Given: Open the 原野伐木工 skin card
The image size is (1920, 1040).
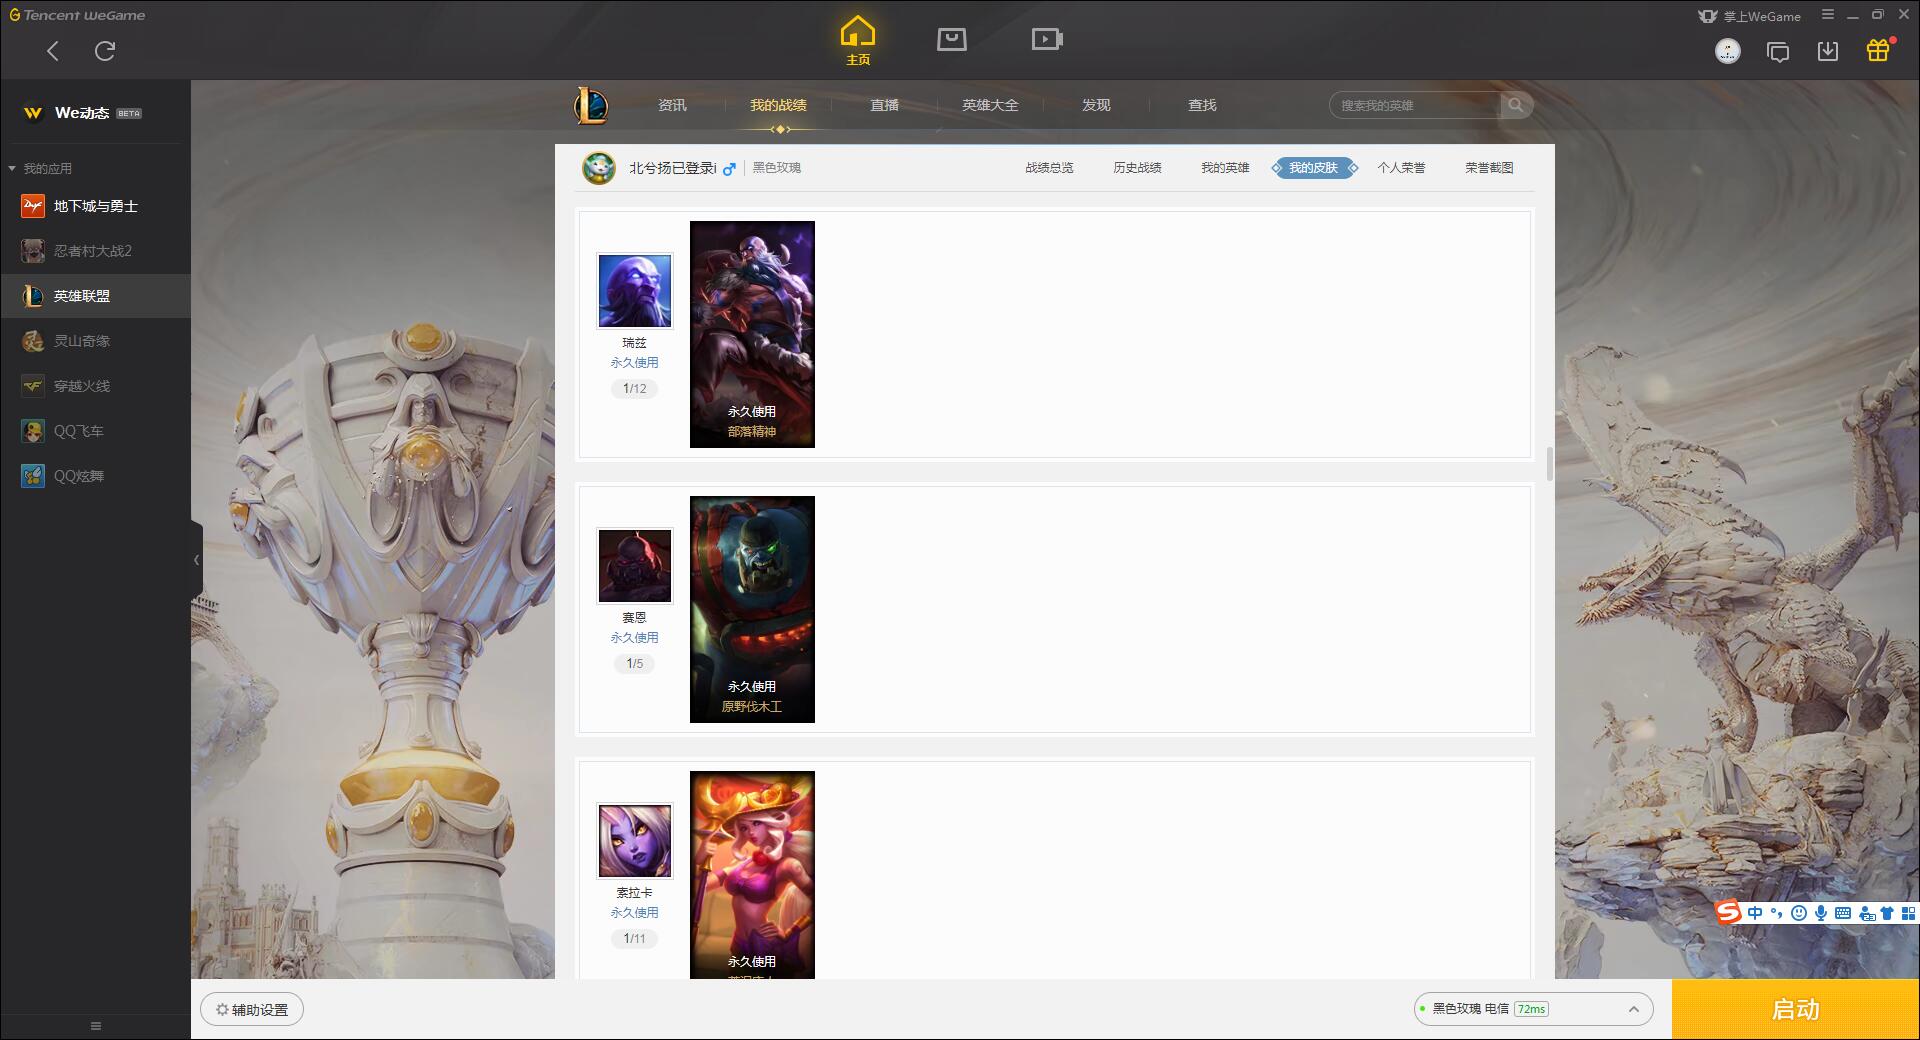Looking at the screenshot, I should coord(752,609).
